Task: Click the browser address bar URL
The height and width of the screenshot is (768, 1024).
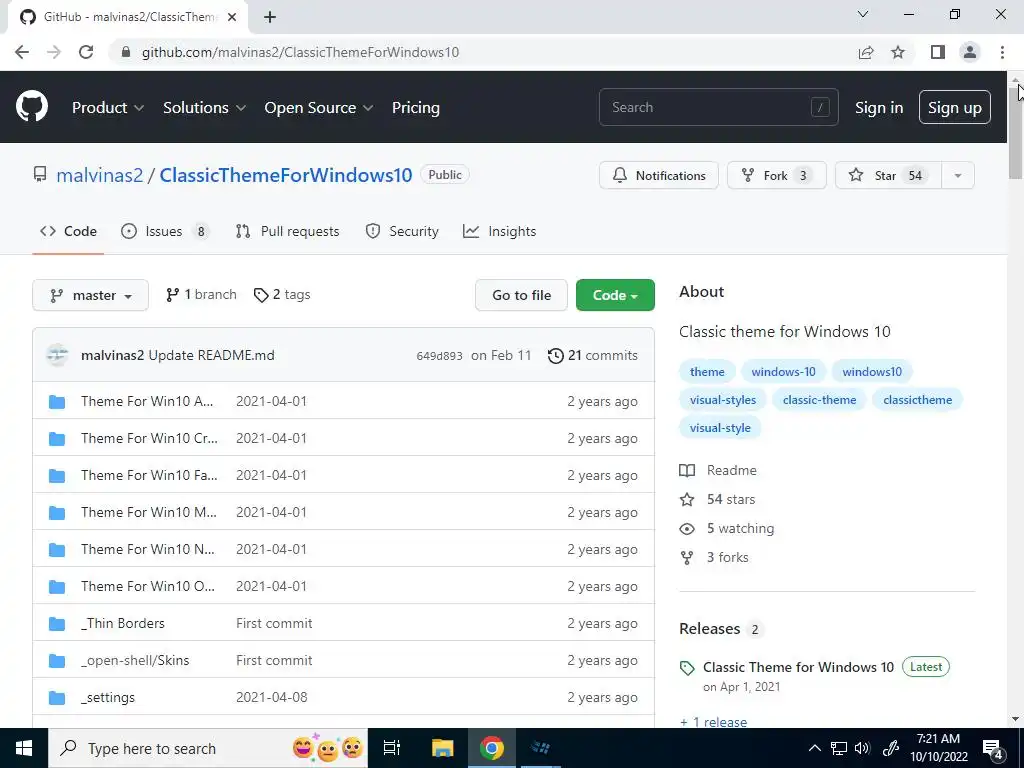Action: 300,52
